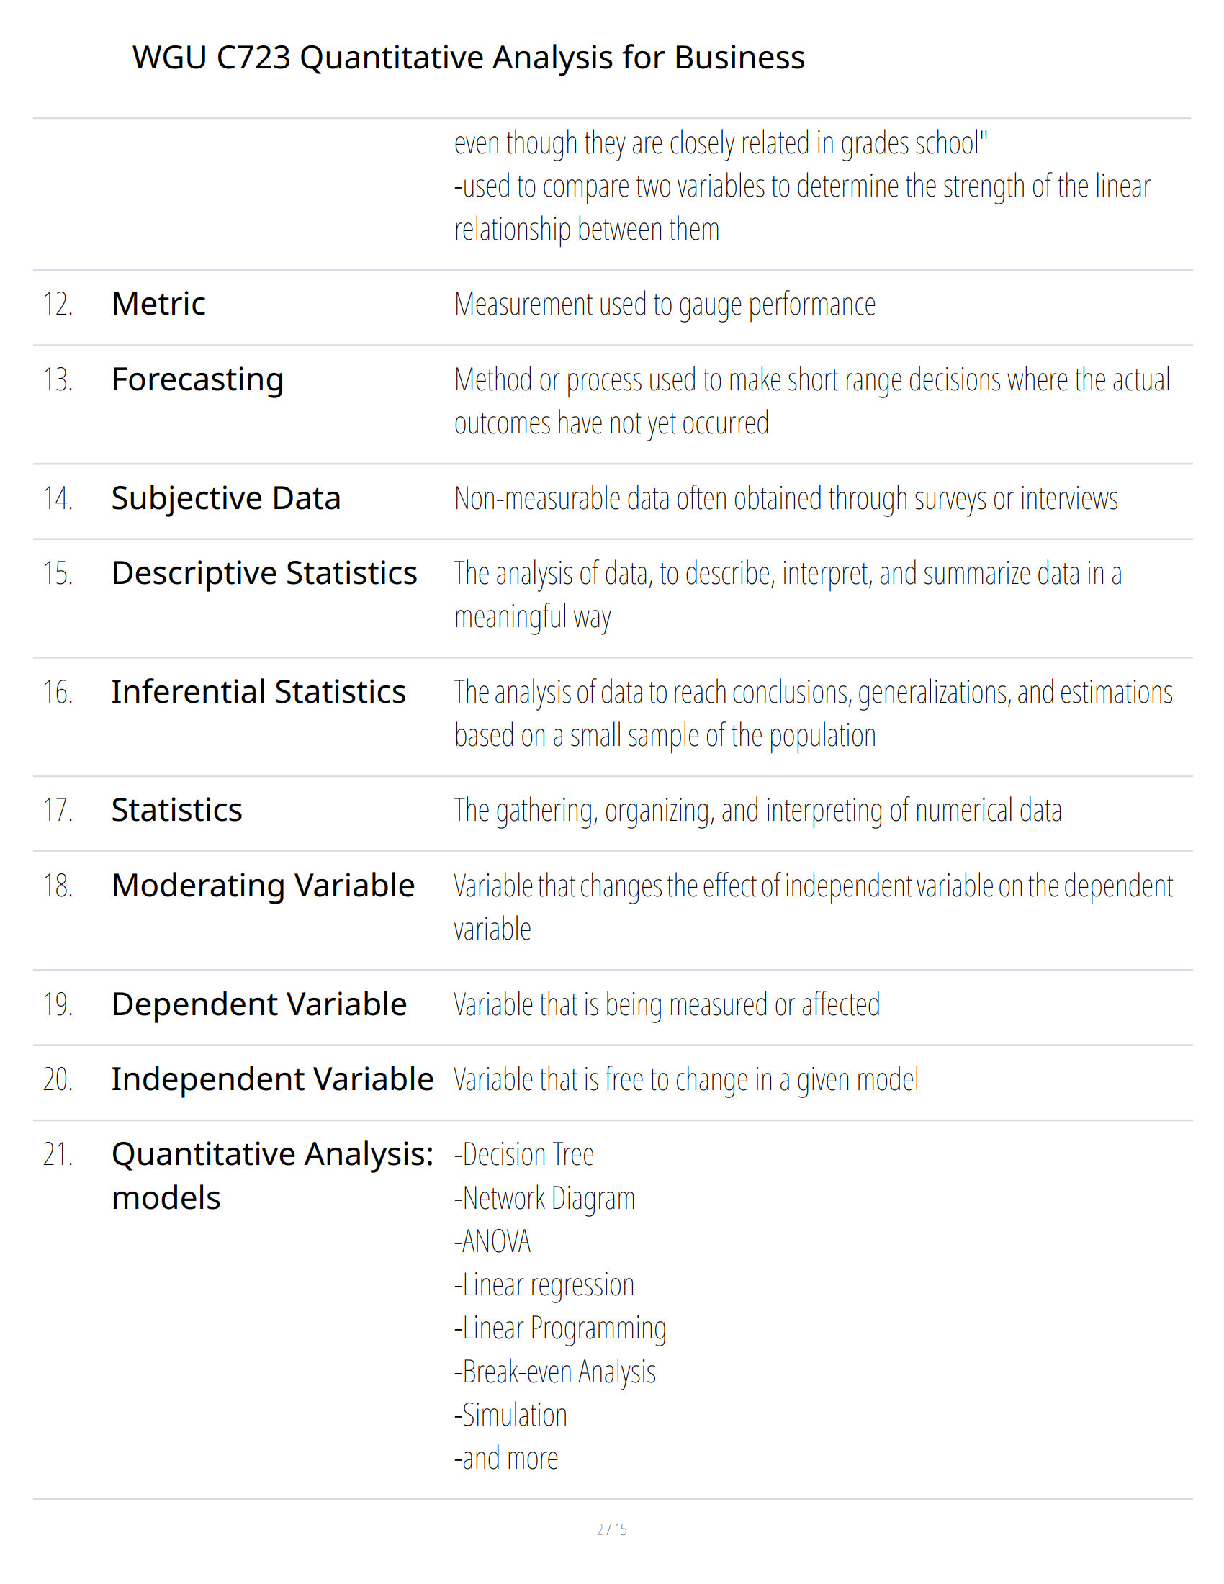The height and width of the screenshot is (1584, 1224).
Task: Click the Dependent Variable term
Action: [259, 1004]
